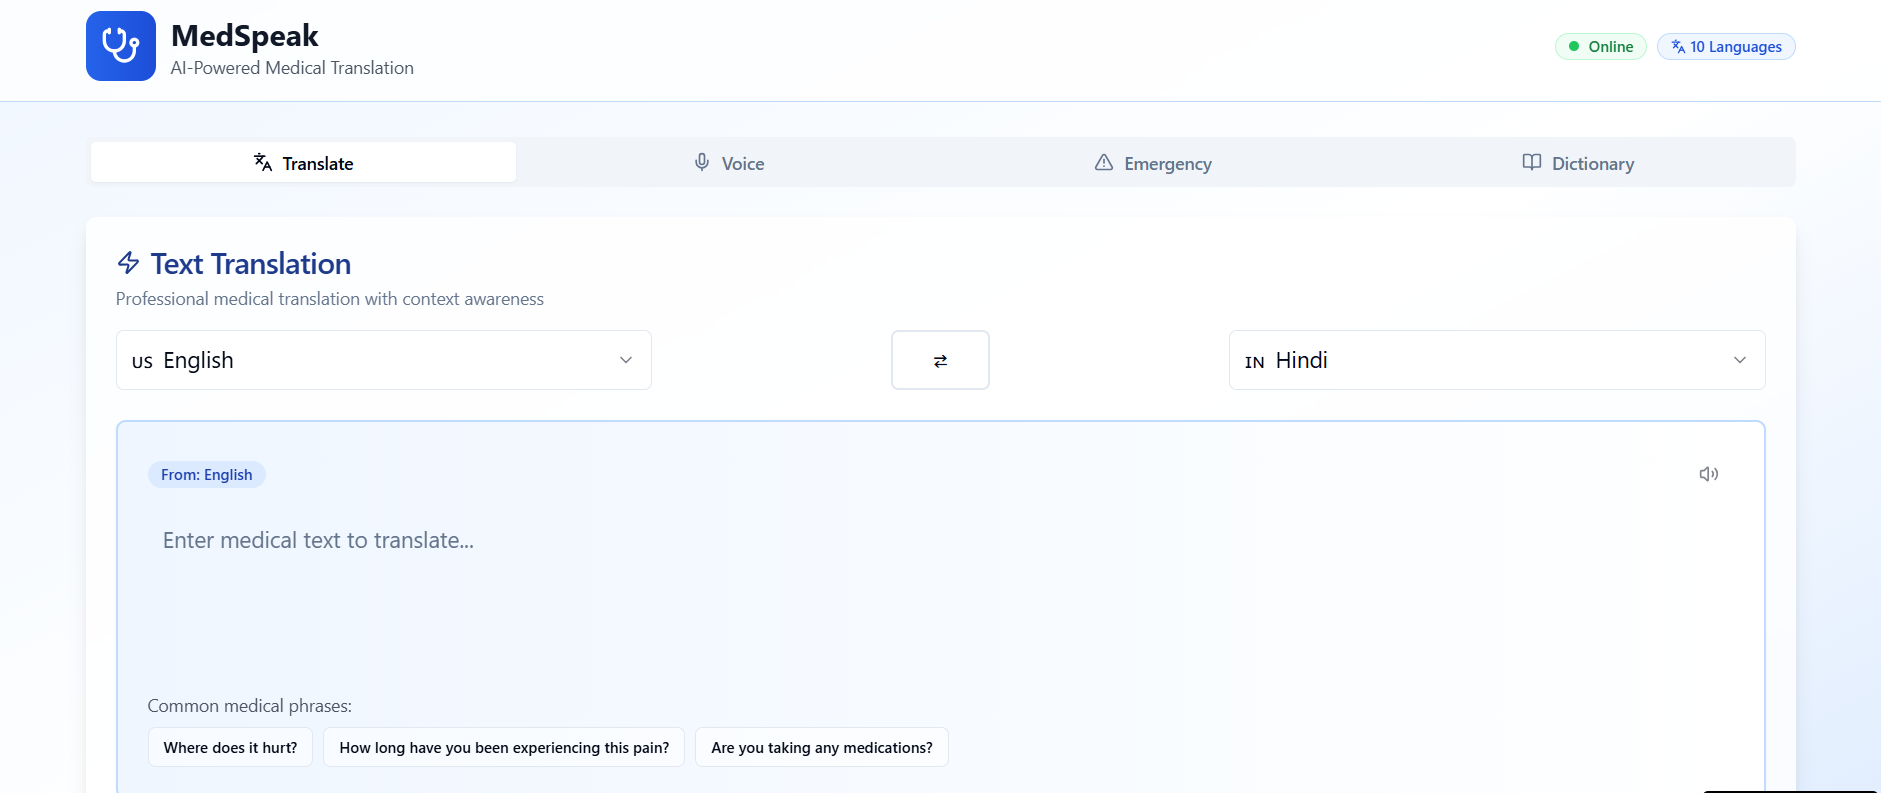Click the lightning bolt icon beside Text Translation
The height and width of the screenshot is (793, 1881).
tap(128, 263)
